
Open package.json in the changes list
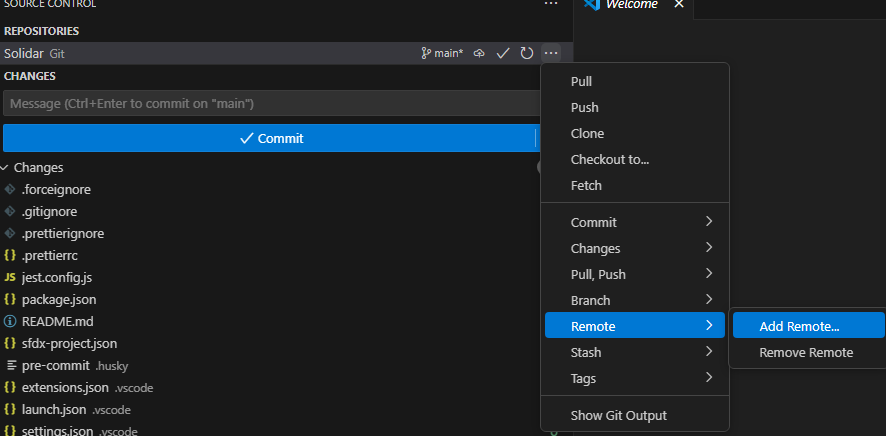[59, 299]
